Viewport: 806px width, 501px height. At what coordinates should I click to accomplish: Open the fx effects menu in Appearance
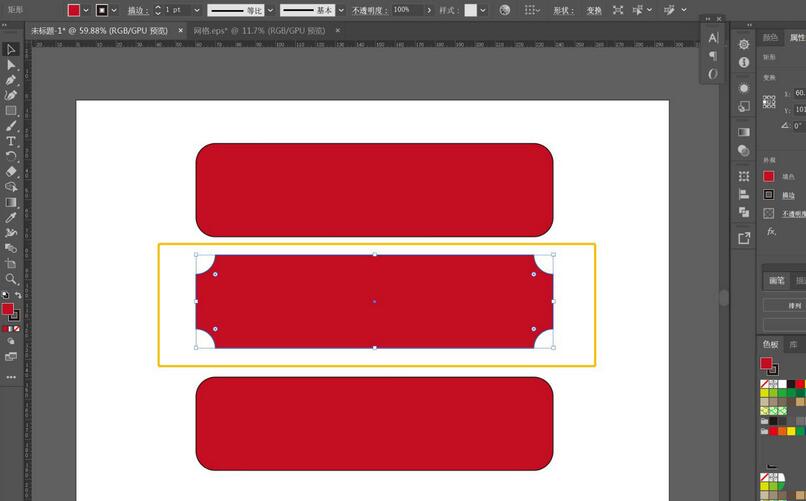[771, 231]
